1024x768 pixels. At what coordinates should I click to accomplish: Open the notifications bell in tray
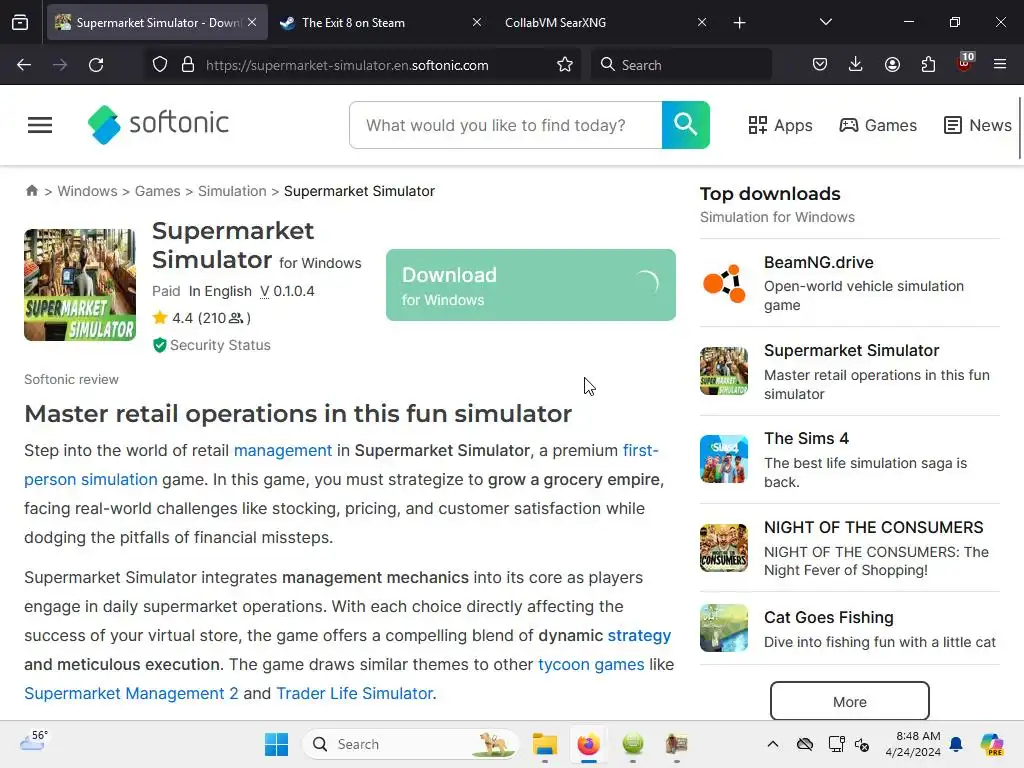tap(956, 744)
